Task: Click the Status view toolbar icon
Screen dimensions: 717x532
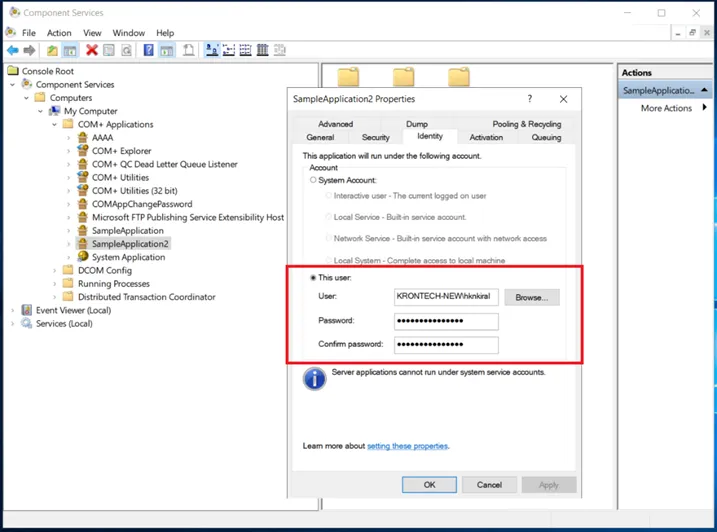Action: [x=279, y=50]
